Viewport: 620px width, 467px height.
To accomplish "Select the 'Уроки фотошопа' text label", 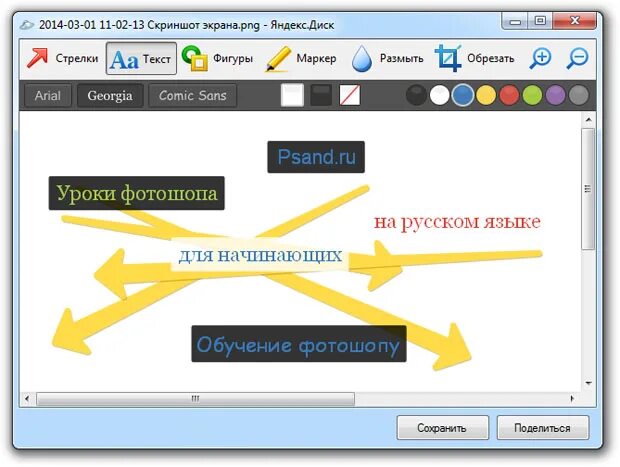I will click(137, 193).
